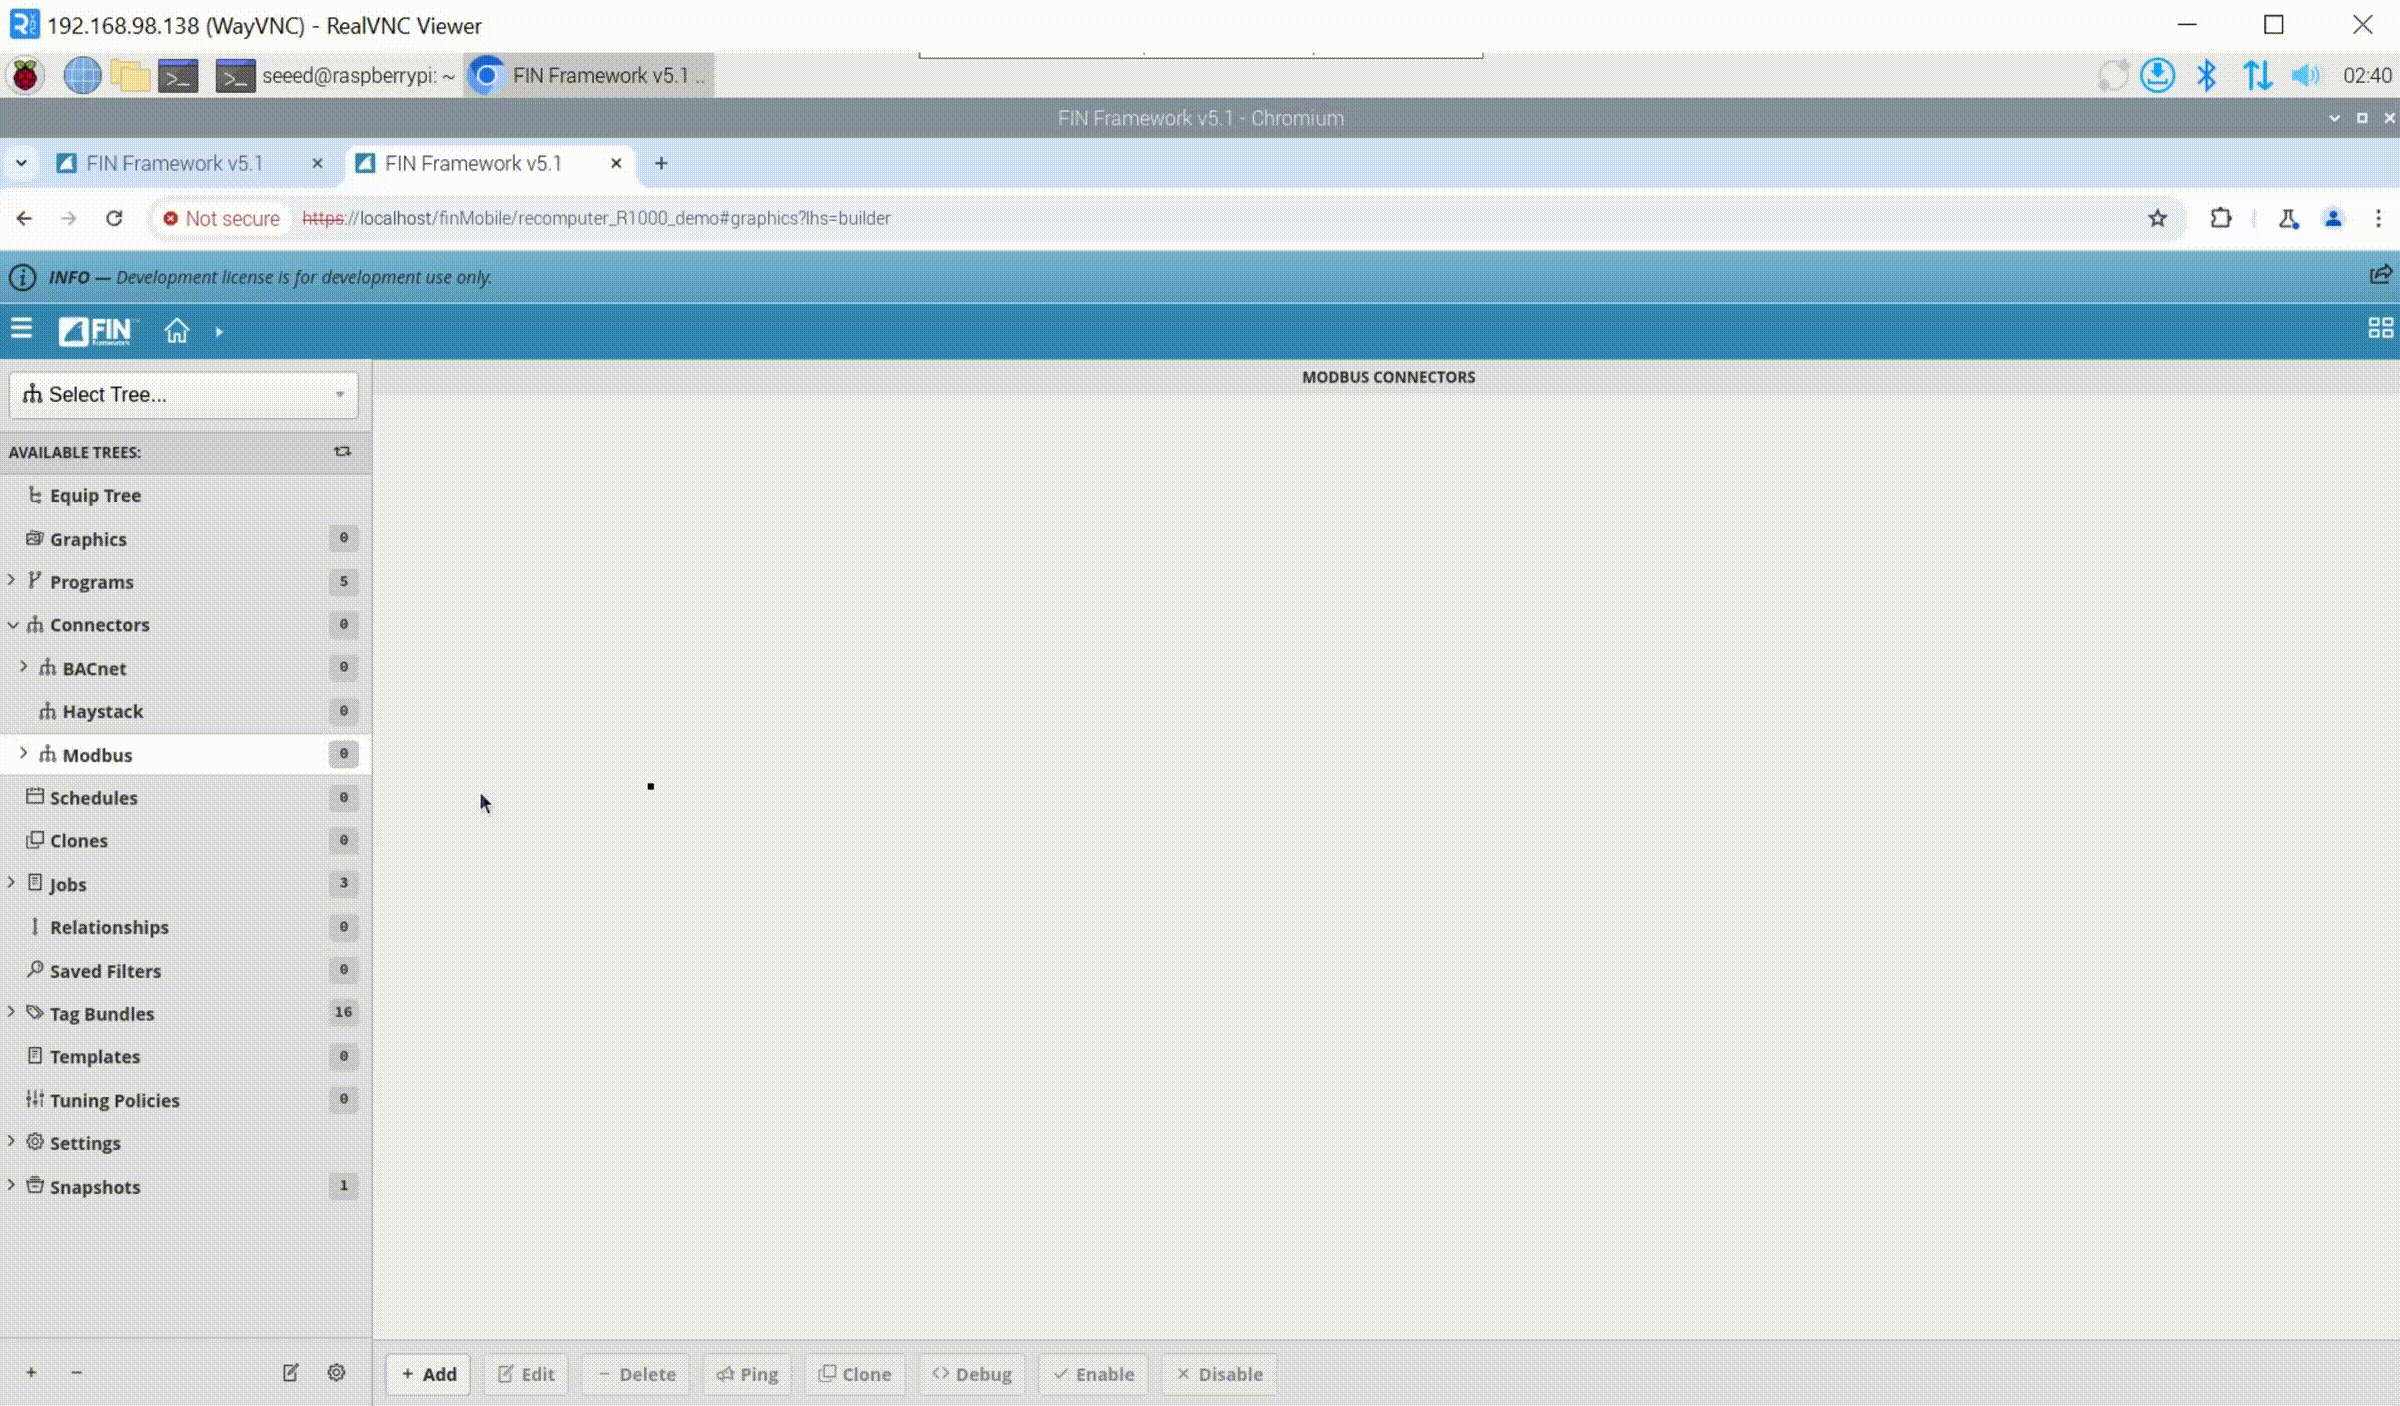Switch to the first FIN Framework tab
The image size is (2400, 1406).
click(175, 163)
